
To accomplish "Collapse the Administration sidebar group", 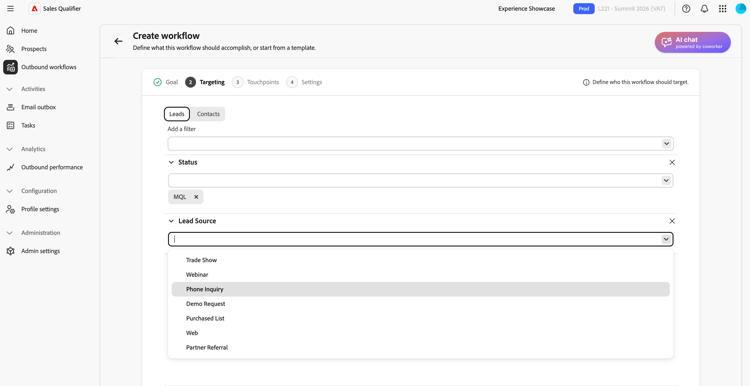I will click(10, 233).
